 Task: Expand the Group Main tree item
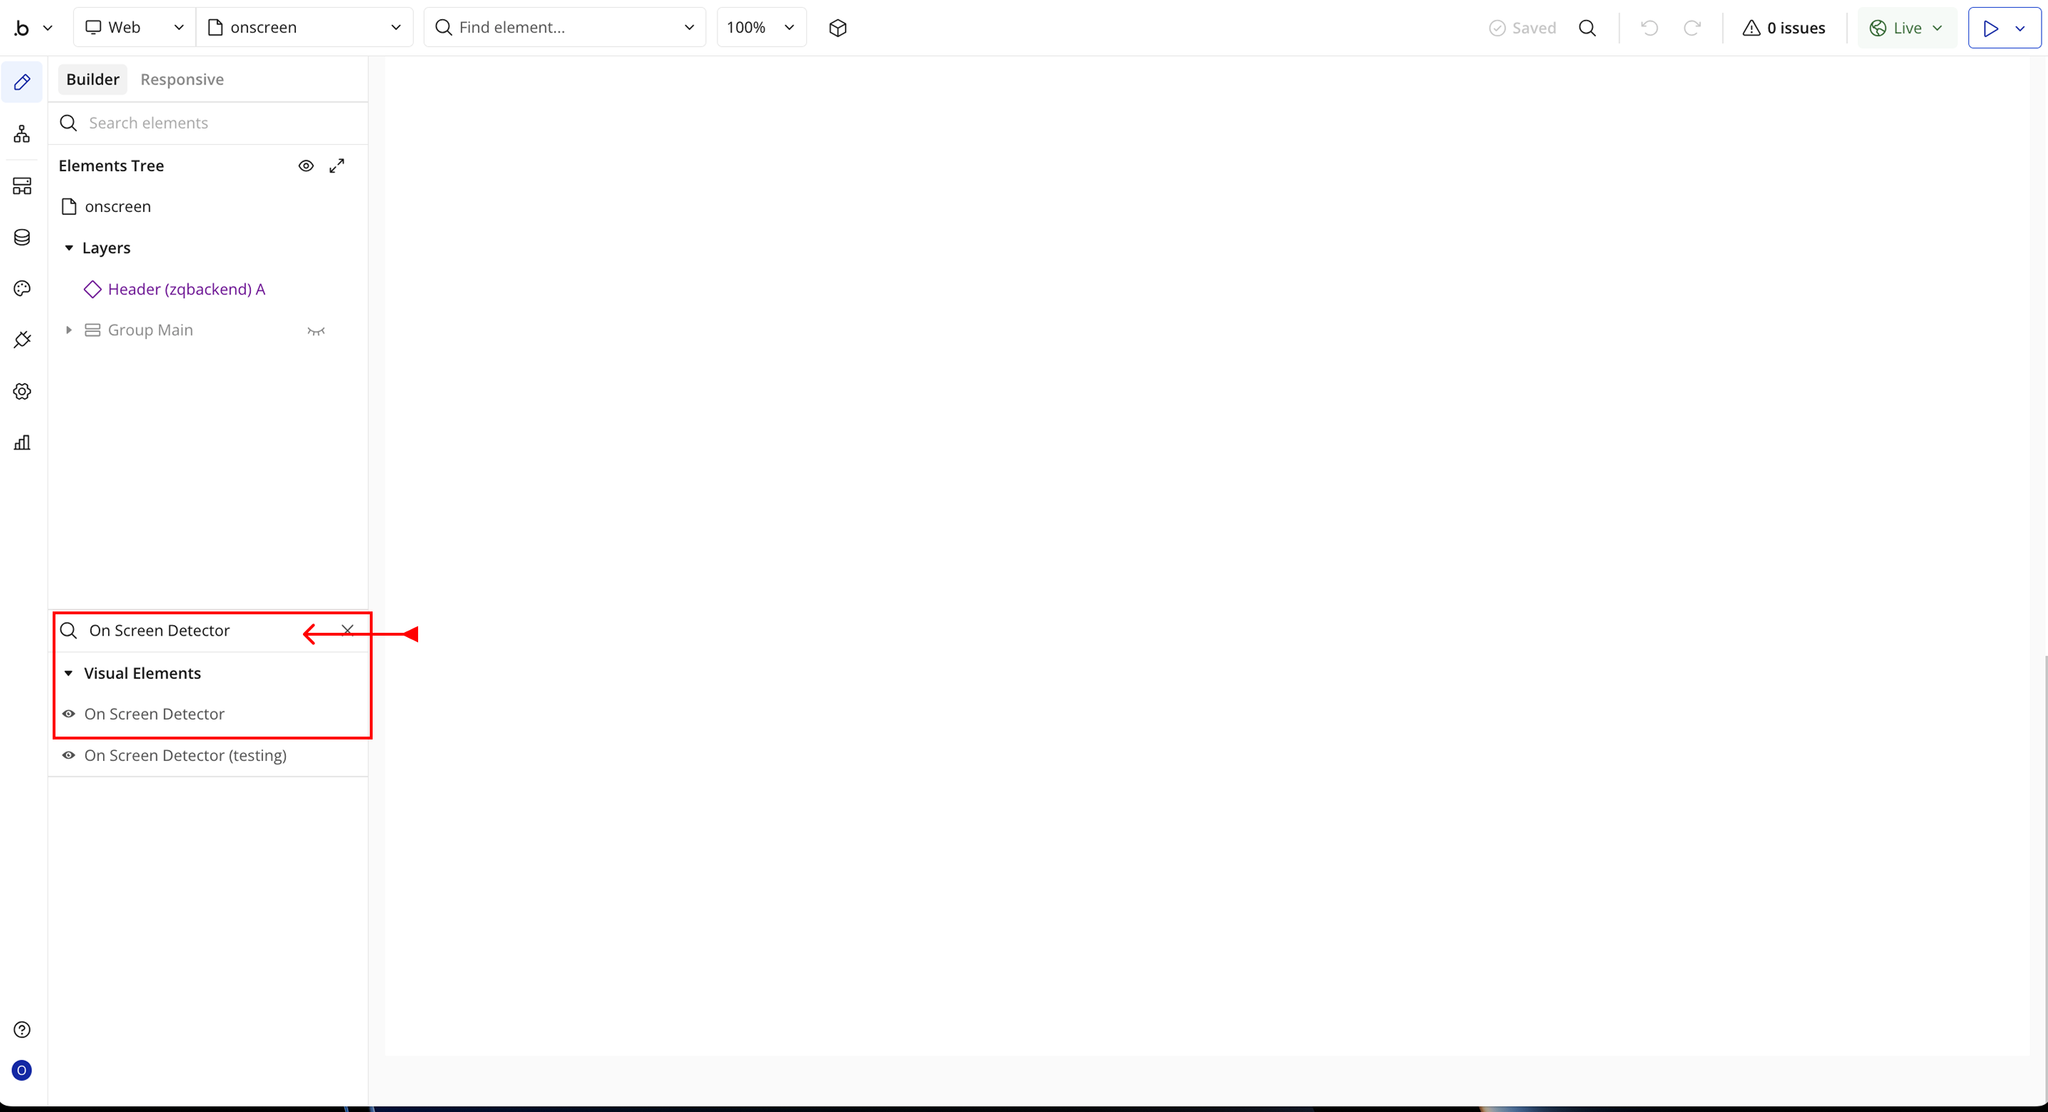point(68,330)
